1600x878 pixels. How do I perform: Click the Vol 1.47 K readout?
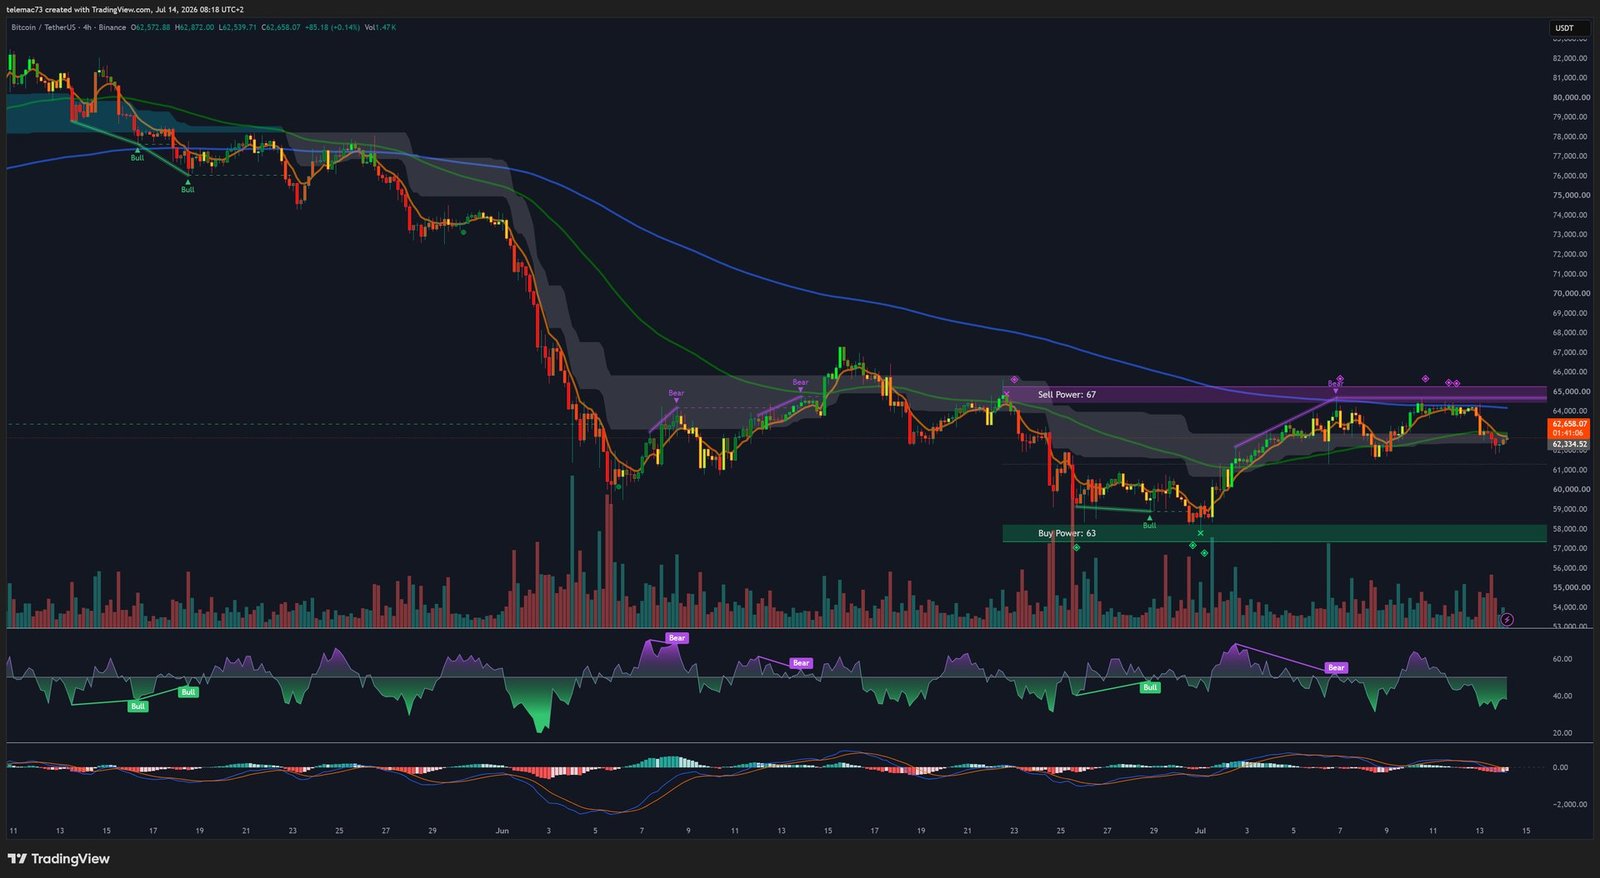pos(380,27)
